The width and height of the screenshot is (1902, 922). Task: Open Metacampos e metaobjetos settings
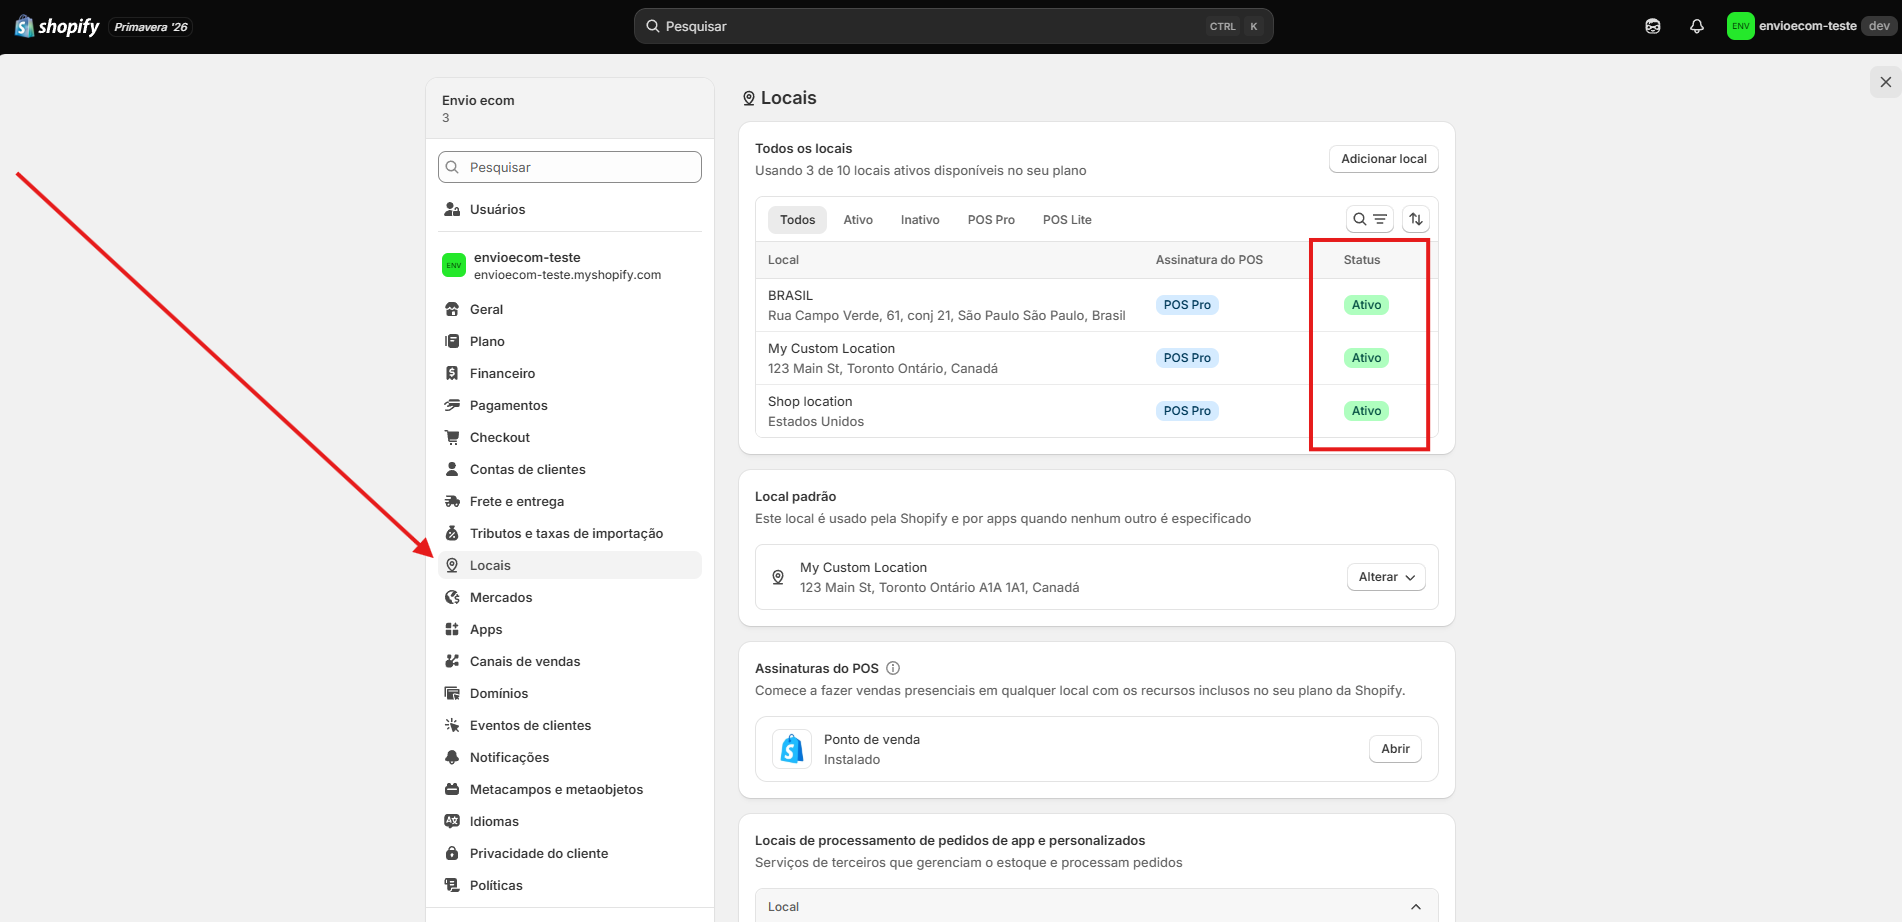point(570,789)
